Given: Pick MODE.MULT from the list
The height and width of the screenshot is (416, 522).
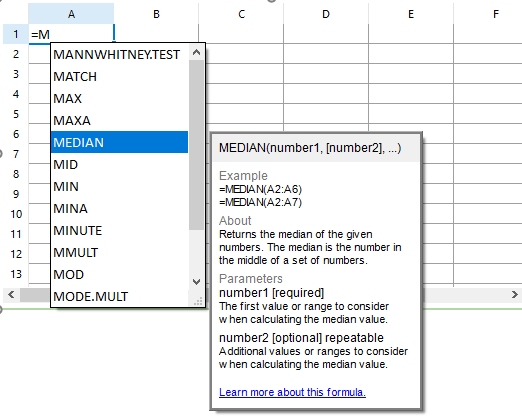Looking at the screenshot, I should click(119, 296).
